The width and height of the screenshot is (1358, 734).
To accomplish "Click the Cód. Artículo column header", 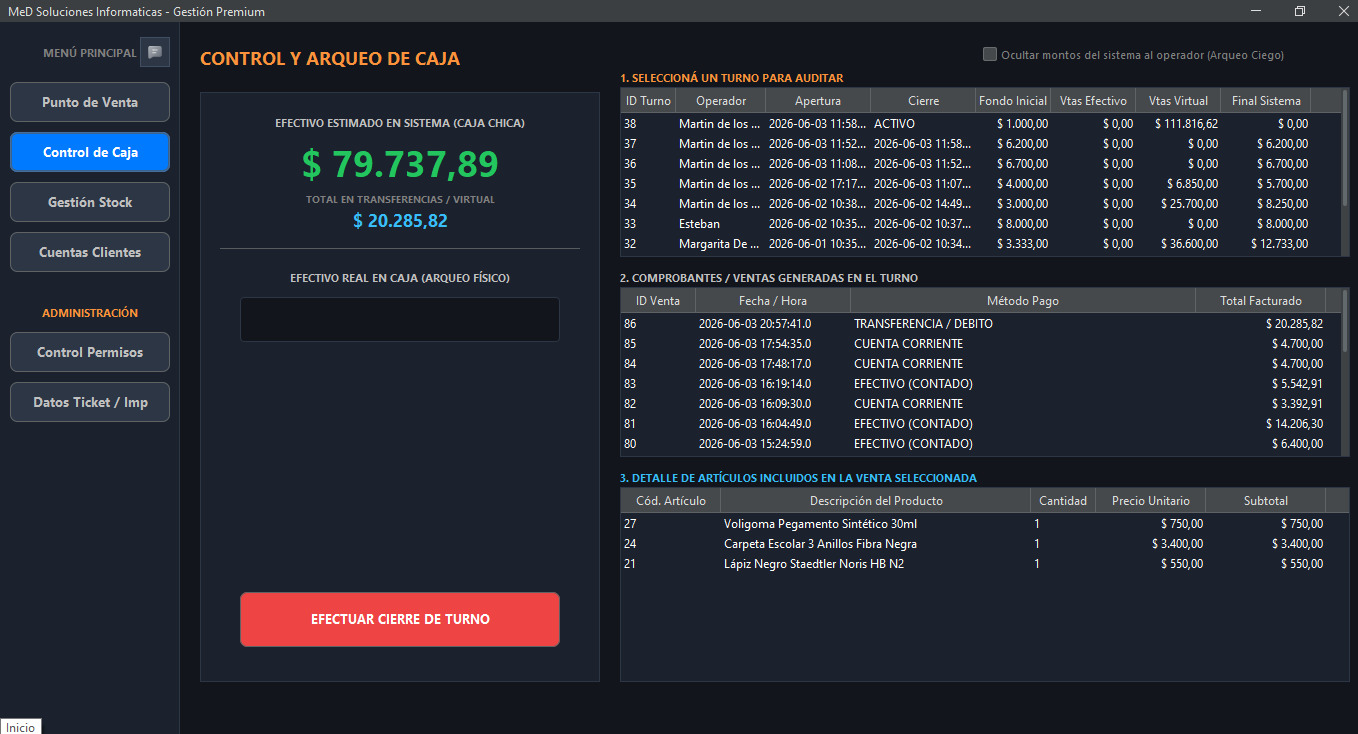I will (x=671, y=501).
